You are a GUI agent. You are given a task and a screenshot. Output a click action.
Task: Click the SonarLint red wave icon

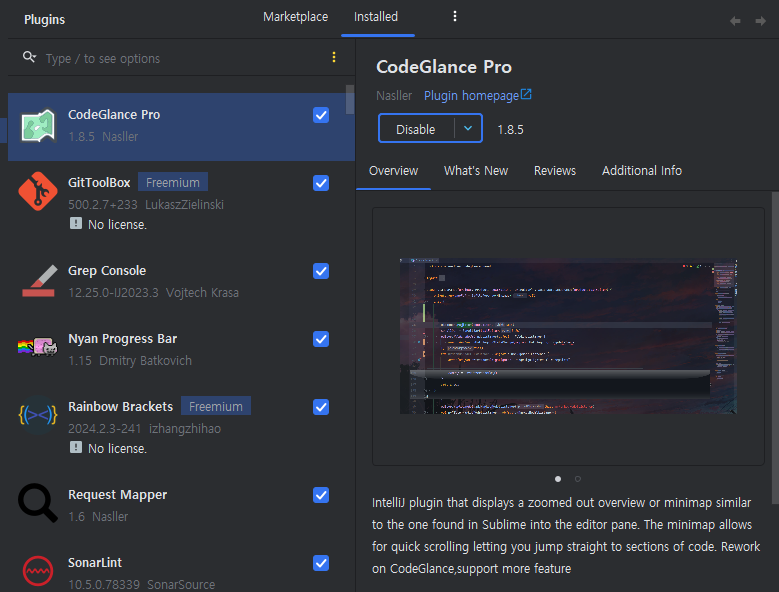tap(38, 571)
